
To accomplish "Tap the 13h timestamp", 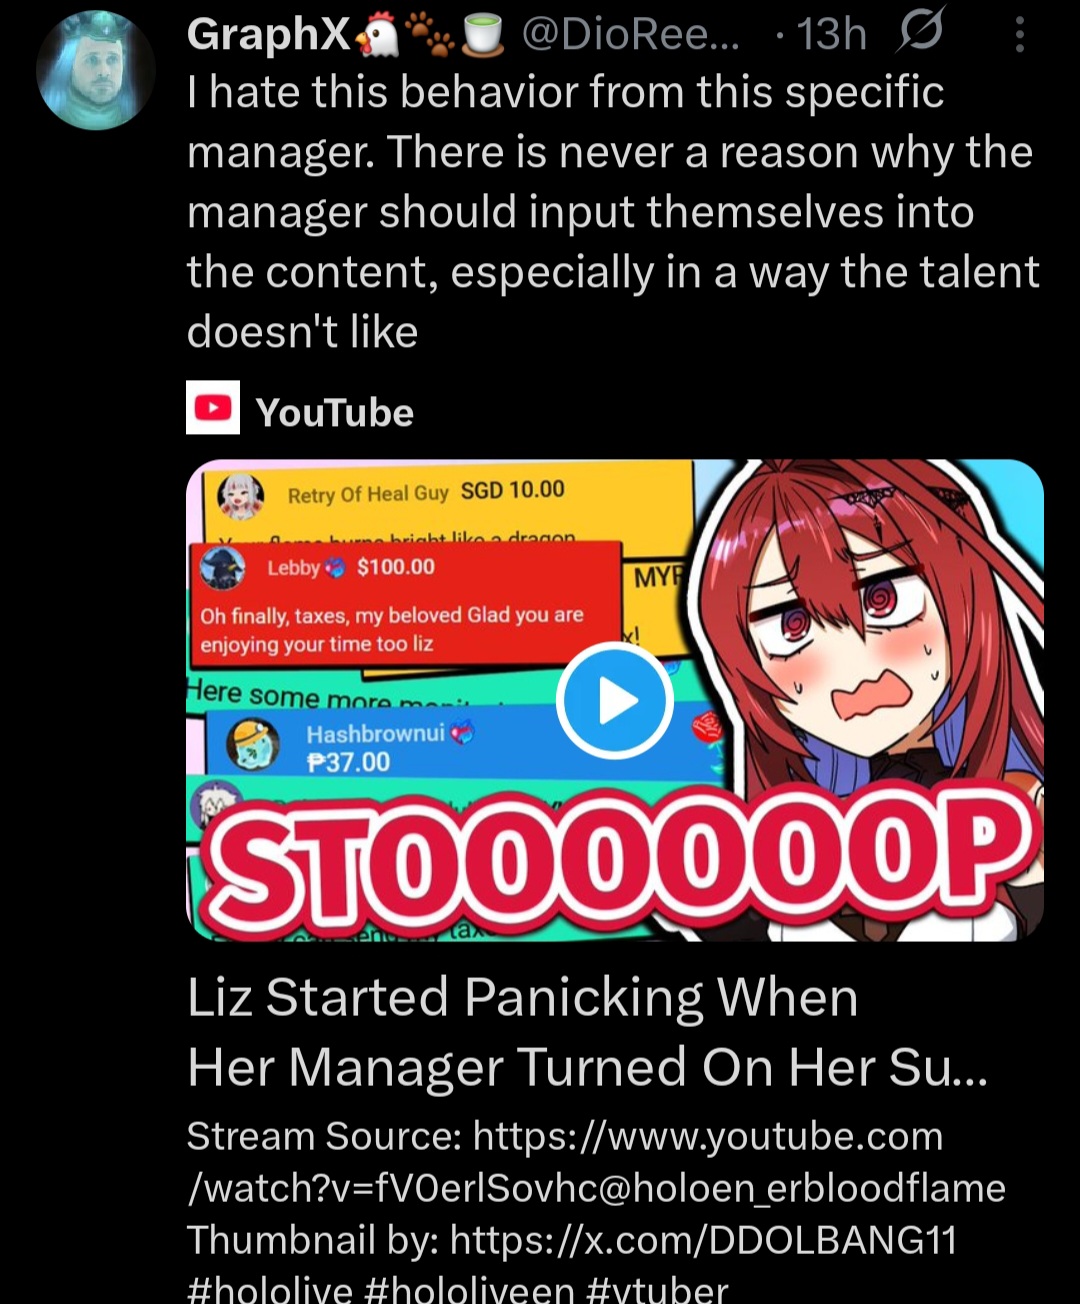I will [x=832, y=35].
